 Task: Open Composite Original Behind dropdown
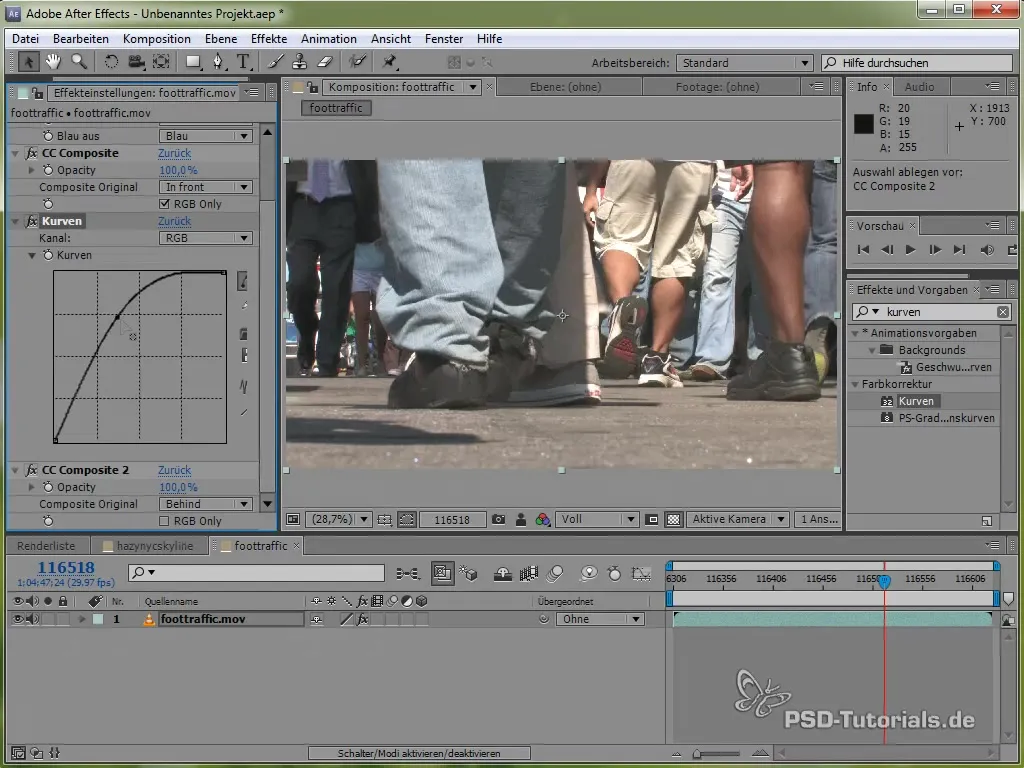(206, 504)
